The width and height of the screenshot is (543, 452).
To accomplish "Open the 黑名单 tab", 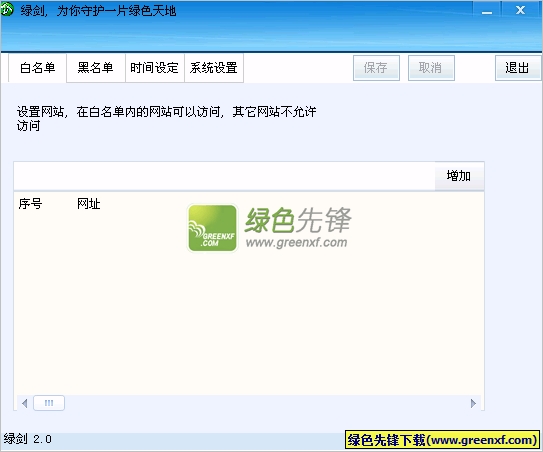I will (x=96, y=68).
